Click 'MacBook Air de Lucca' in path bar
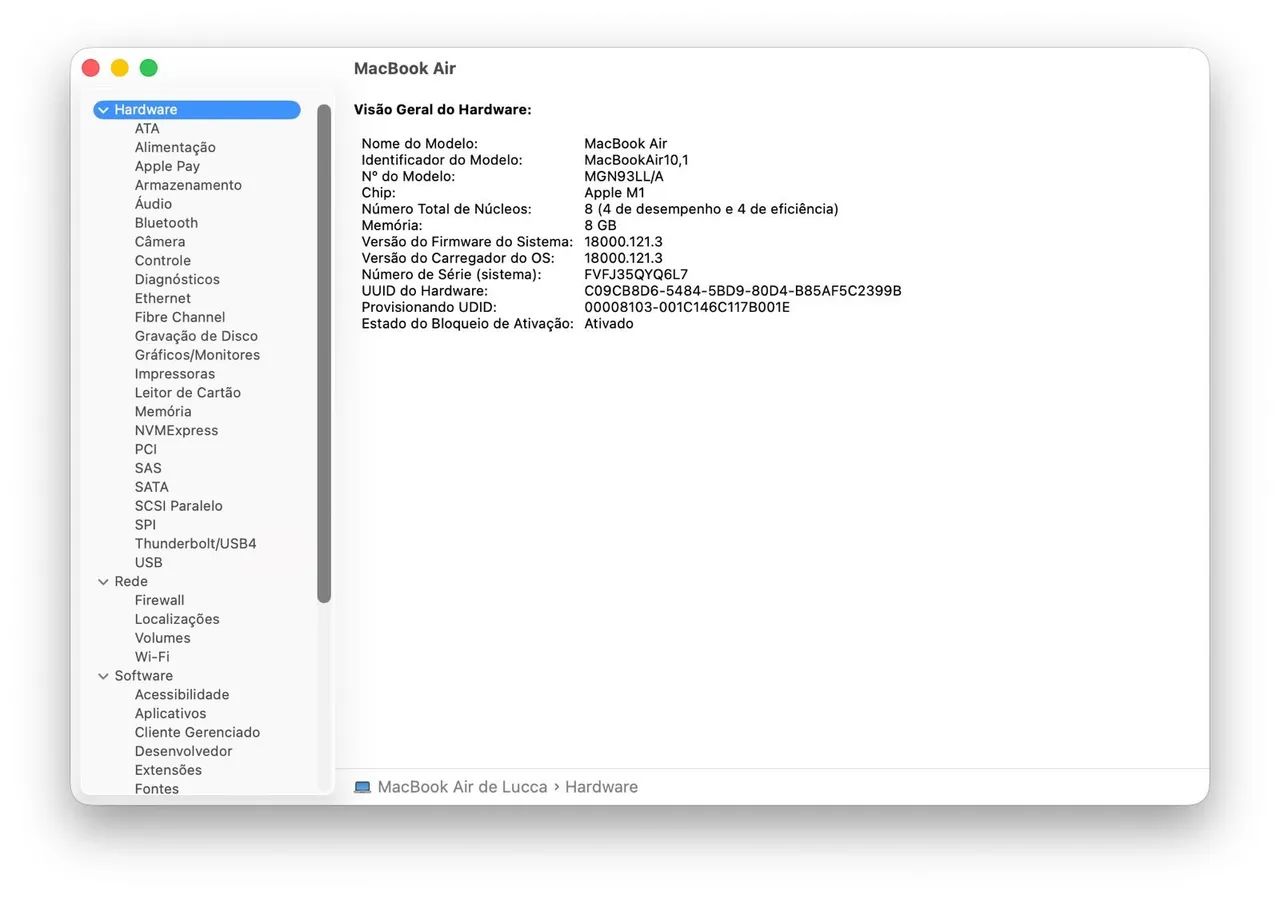Viewport: 1280px width, 898px height. pyautogui.click(x=463, y=787)
